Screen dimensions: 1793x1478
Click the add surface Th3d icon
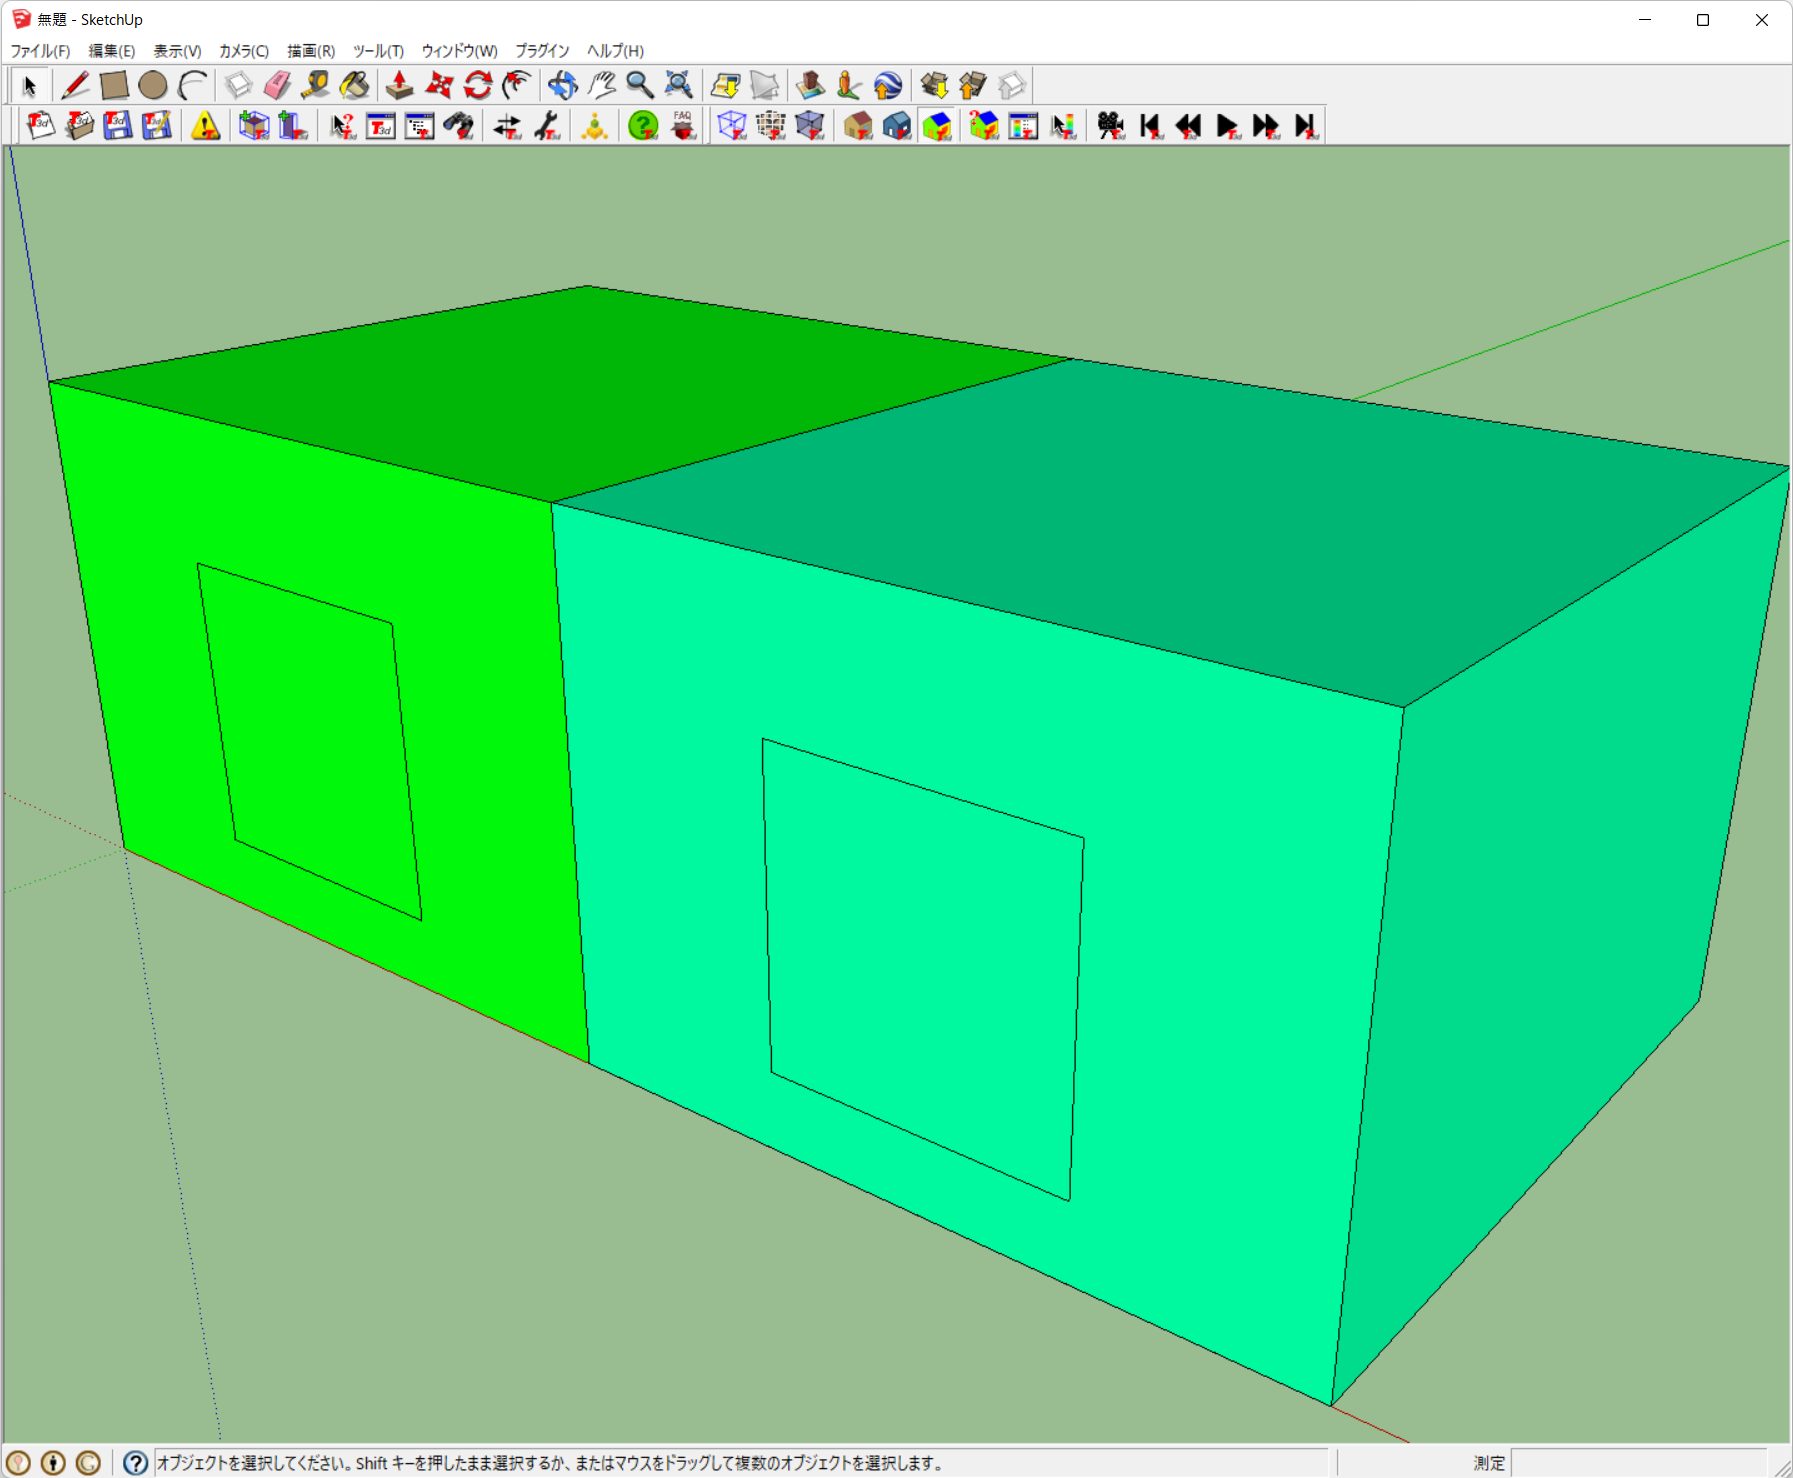point(293,126)
